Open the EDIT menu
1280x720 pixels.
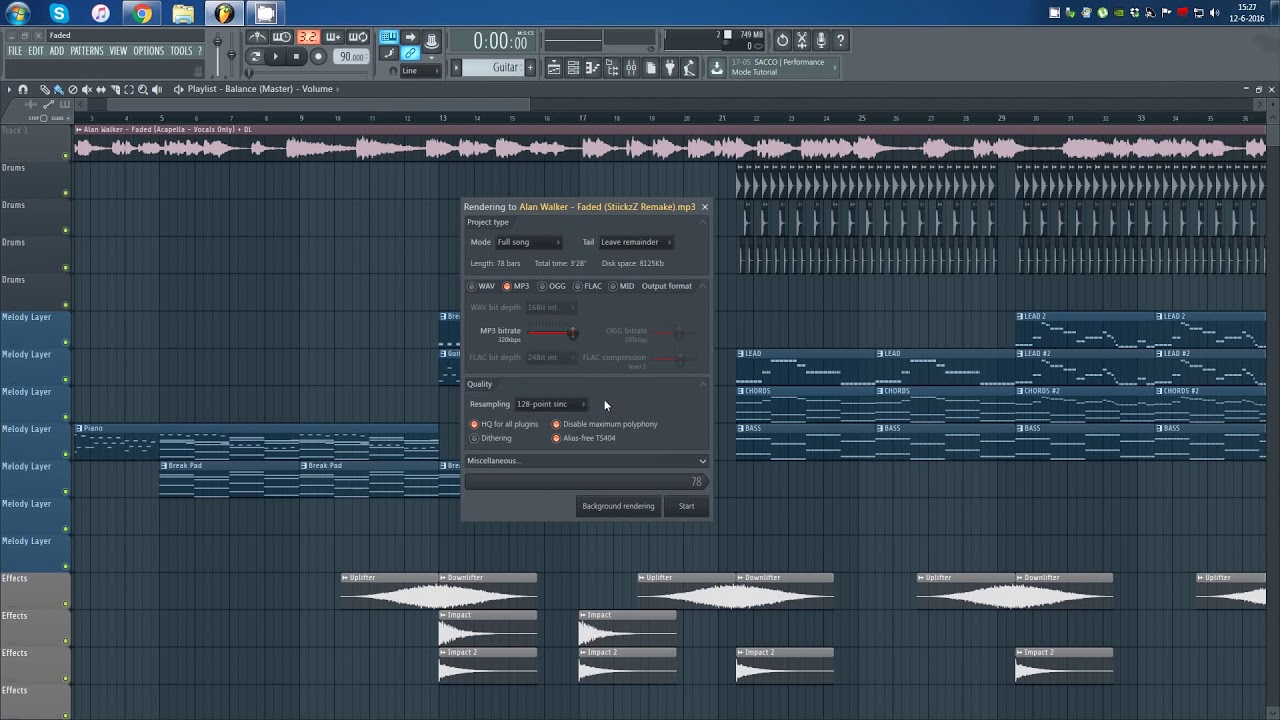(x=35, y=51)
